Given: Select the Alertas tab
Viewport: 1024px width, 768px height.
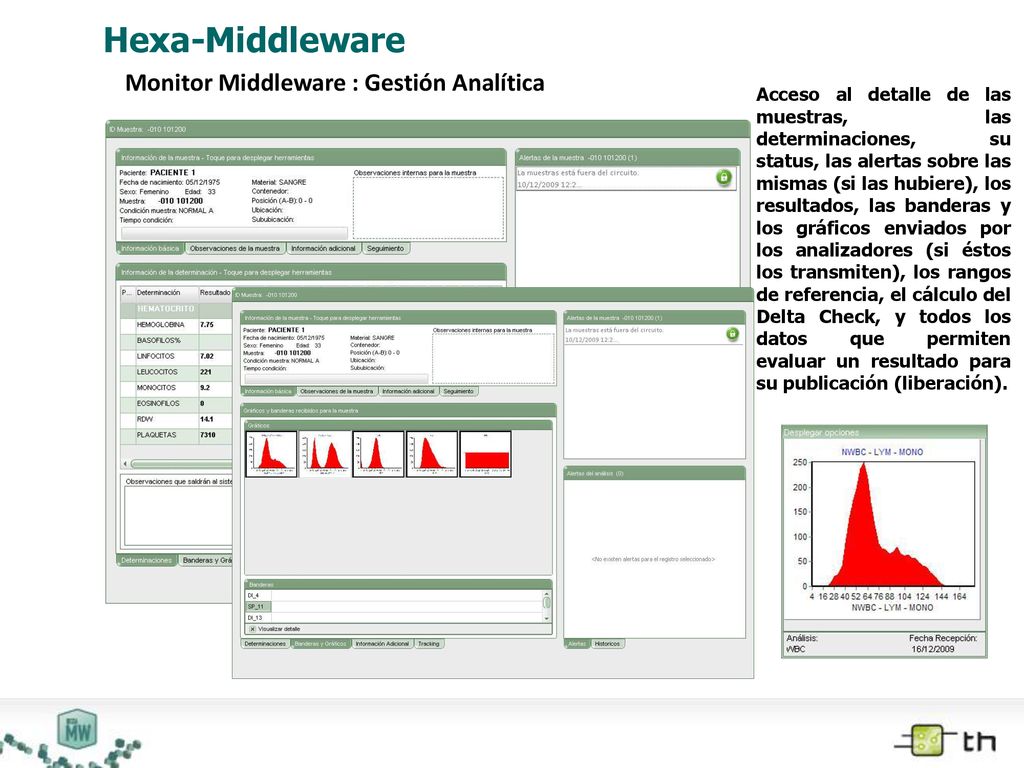Looking at the screenshot, I should (577, 644).
